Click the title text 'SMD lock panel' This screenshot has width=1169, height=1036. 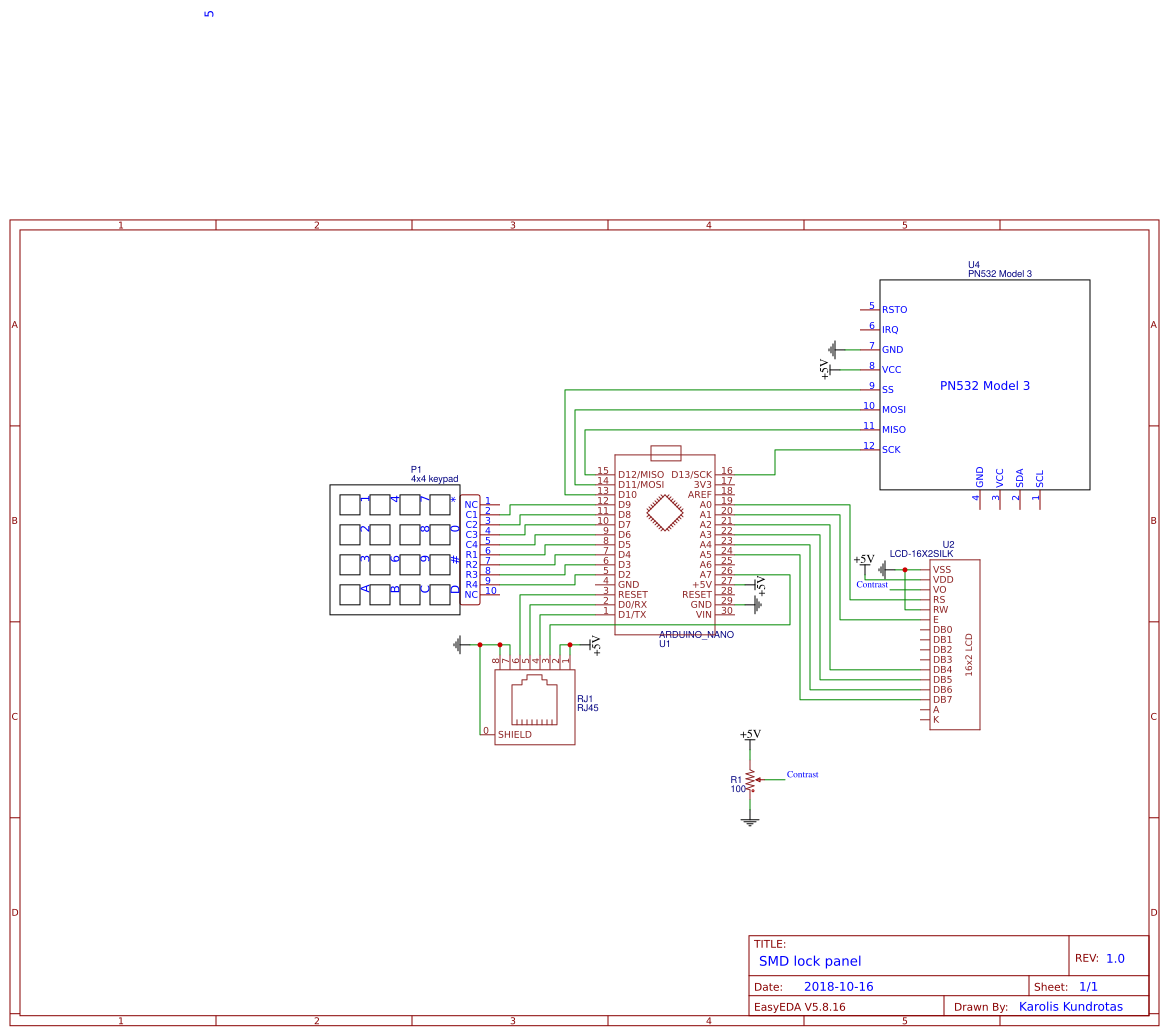click(809, 961)
